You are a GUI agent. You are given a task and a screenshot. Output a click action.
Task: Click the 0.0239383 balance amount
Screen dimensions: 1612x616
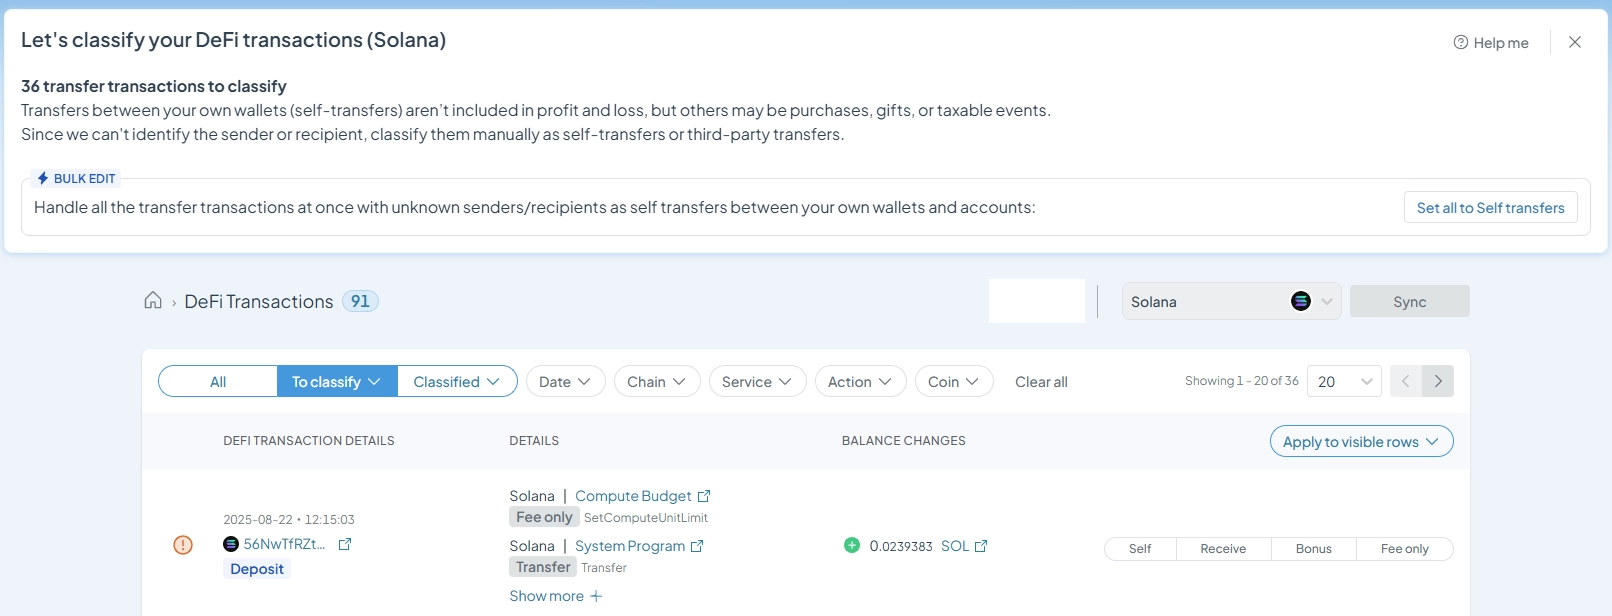(901, 546)
